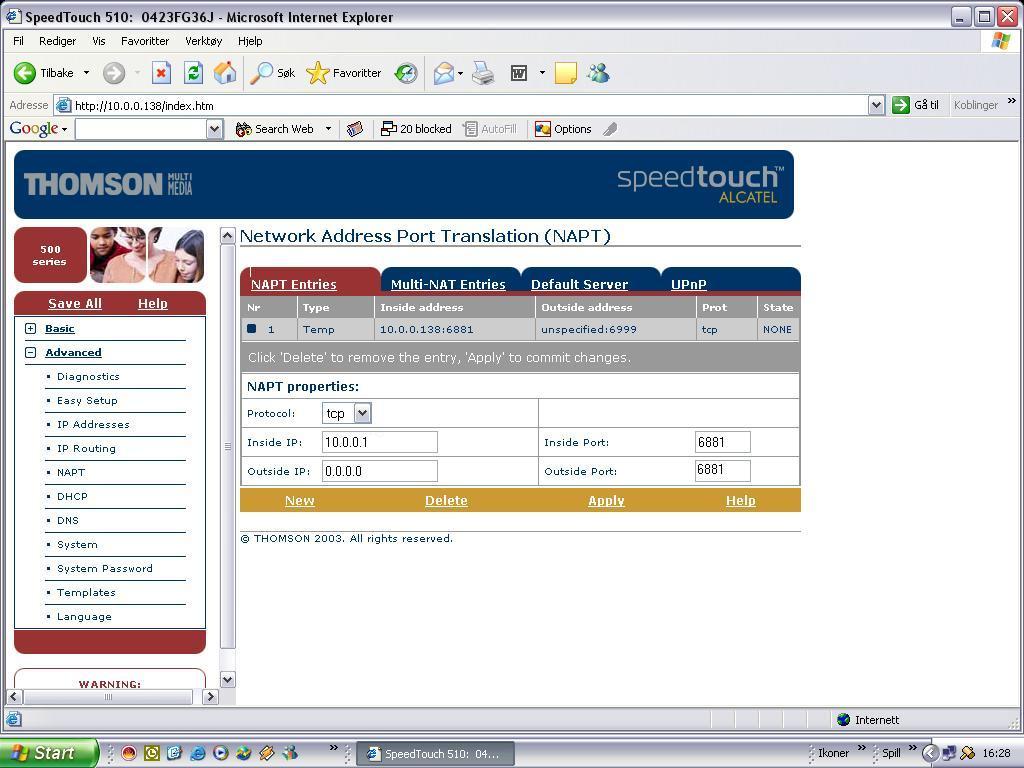Open the Mail envelope icon
Screen dimensions: 1024x768
[444, 73]
